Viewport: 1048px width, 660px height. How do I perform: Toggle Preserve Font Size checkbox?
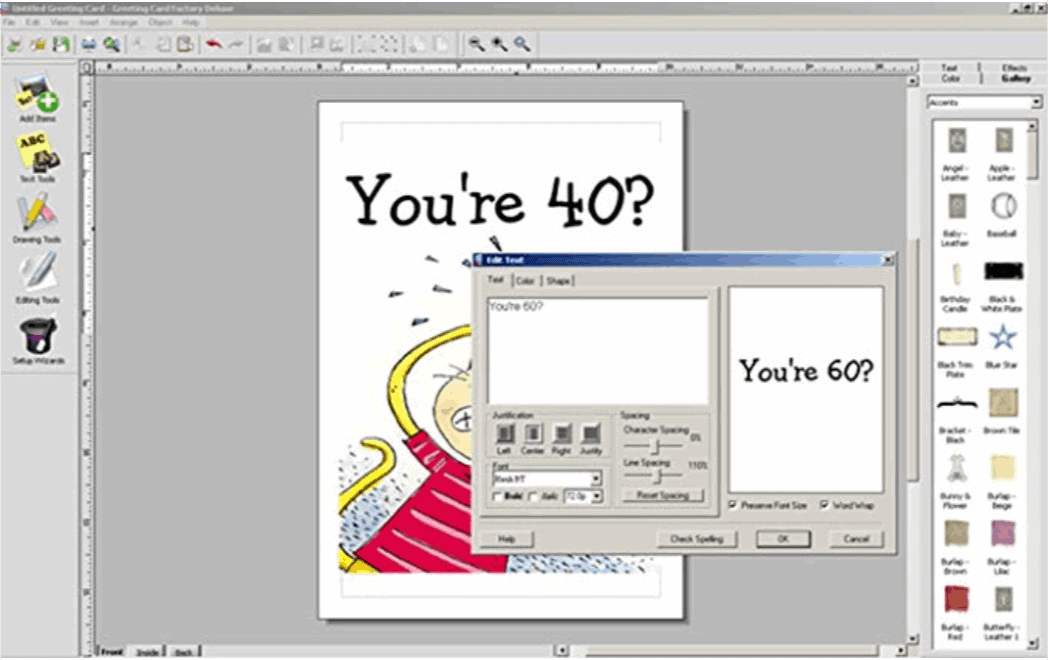coord(733,505)
